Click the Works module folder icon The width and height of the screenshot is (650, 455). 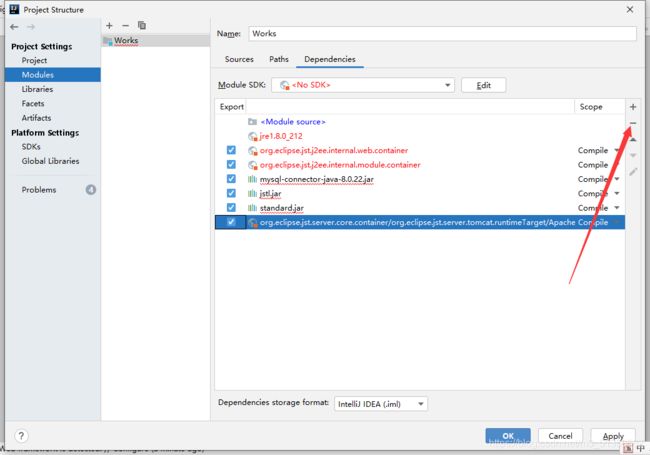108,41
